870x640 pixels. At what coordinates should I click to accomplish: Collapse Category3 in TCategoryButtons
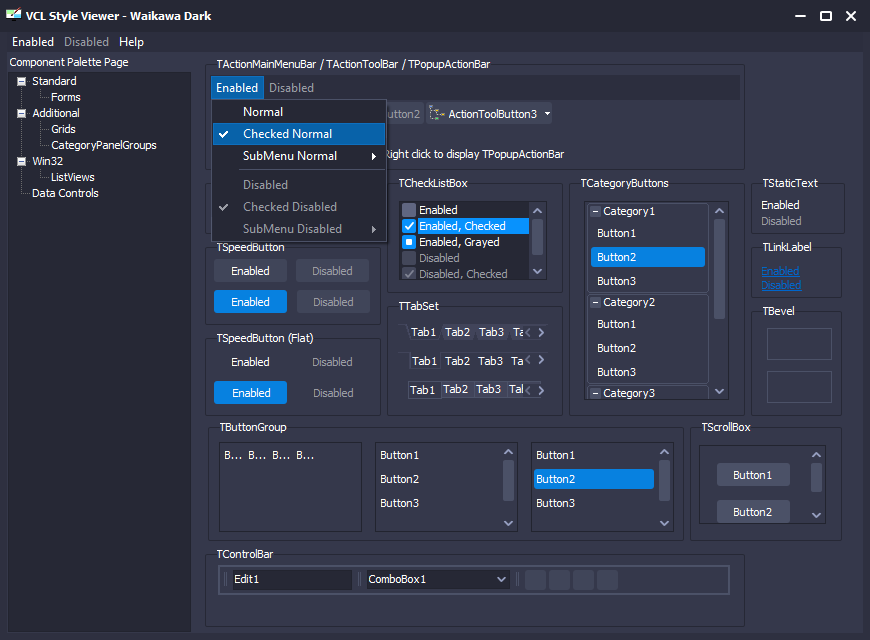[595, 394]
